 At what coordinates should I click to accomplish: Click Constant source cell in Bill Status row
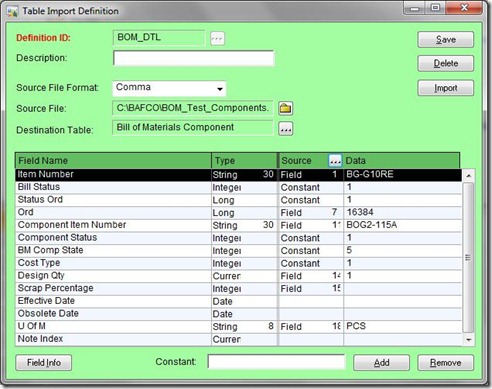pos(311,187)
